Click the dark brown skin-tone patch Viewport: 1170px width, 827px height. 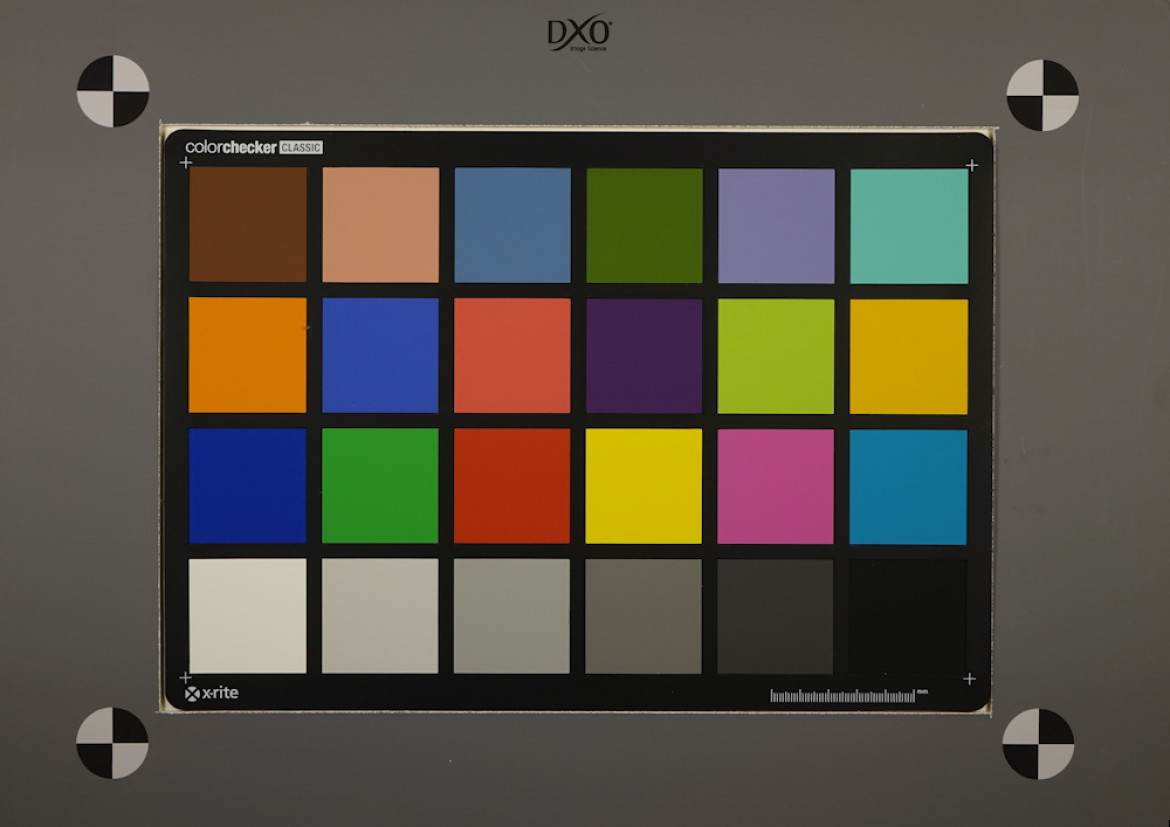click(x=248, y=224)
